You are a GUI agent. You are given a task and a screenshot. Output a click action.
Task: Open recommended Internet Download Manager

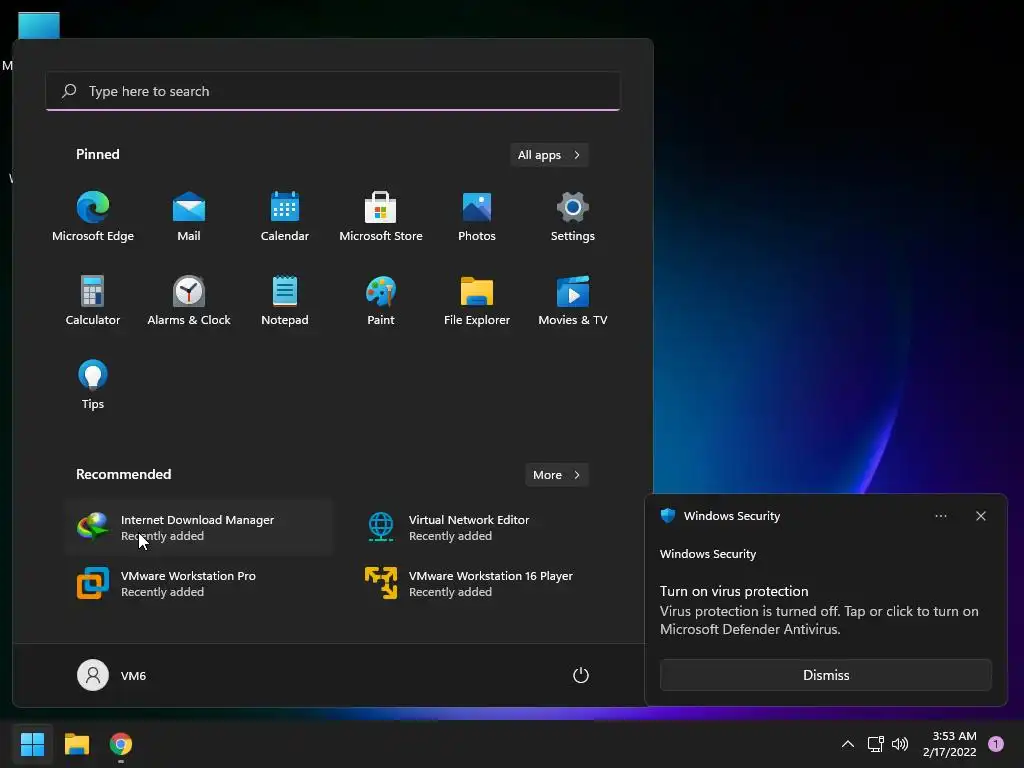point(199,528)
